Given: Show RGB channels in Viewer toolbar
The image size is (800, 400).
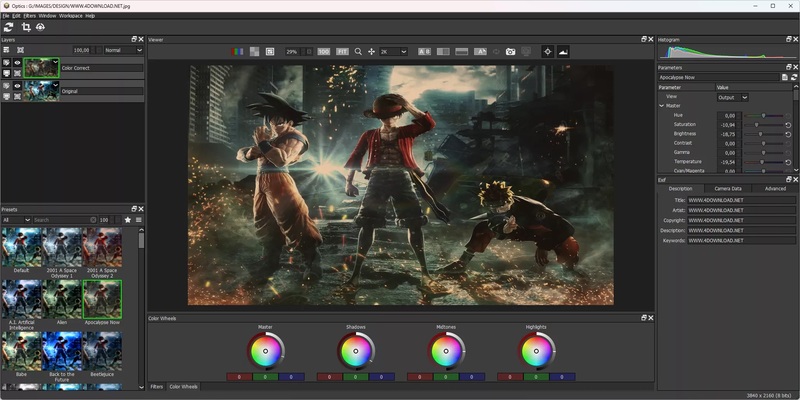Looking at the screenshot, I should pos(237,52).
